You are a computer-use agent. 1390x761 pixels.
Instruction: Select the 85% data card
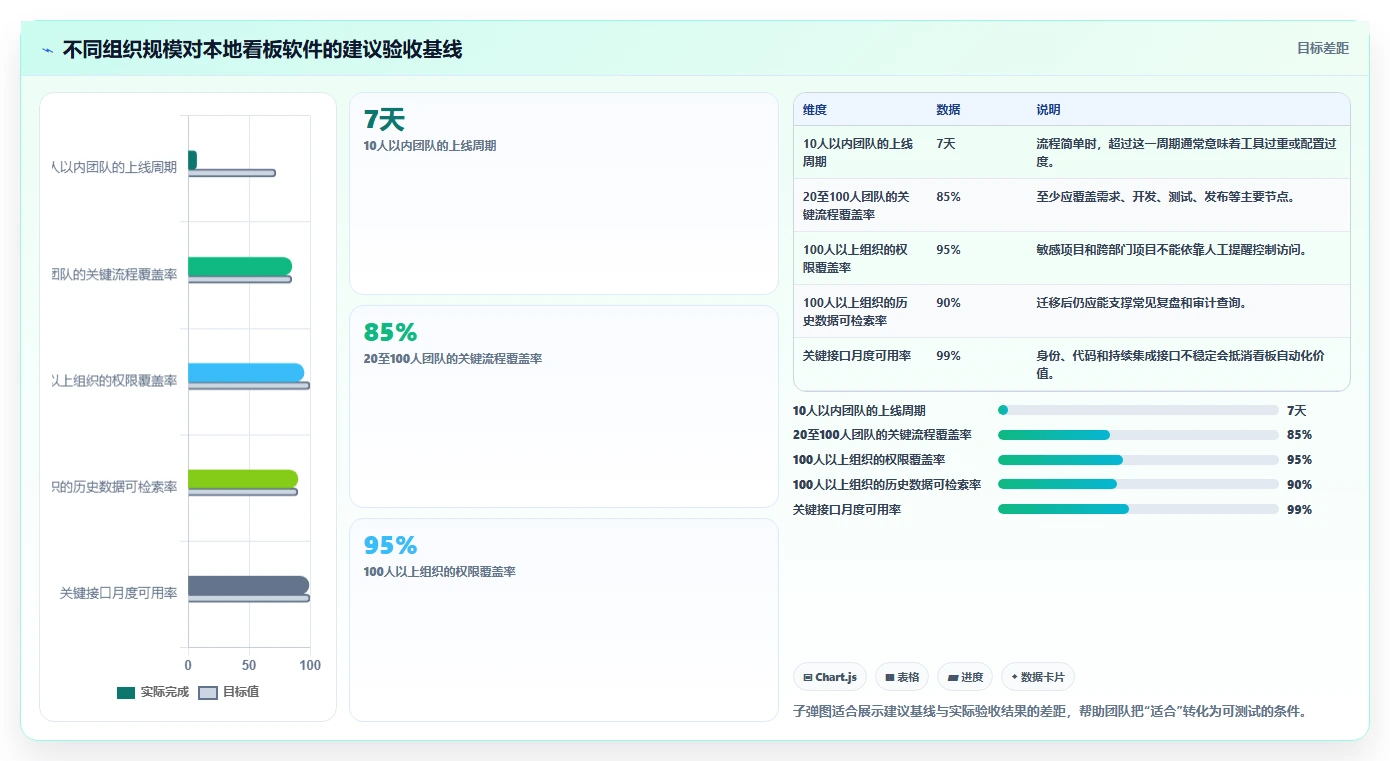pos(563,406)
